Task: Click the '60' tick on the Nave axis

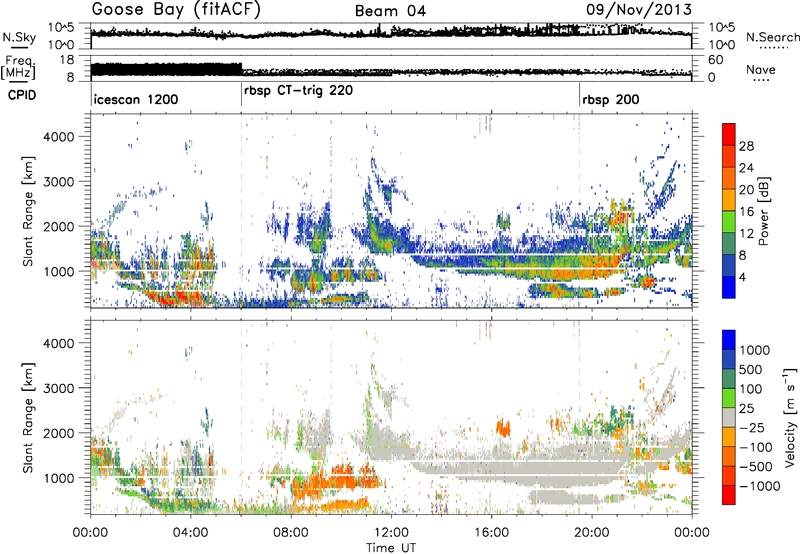Action: (x=716, y=60)
